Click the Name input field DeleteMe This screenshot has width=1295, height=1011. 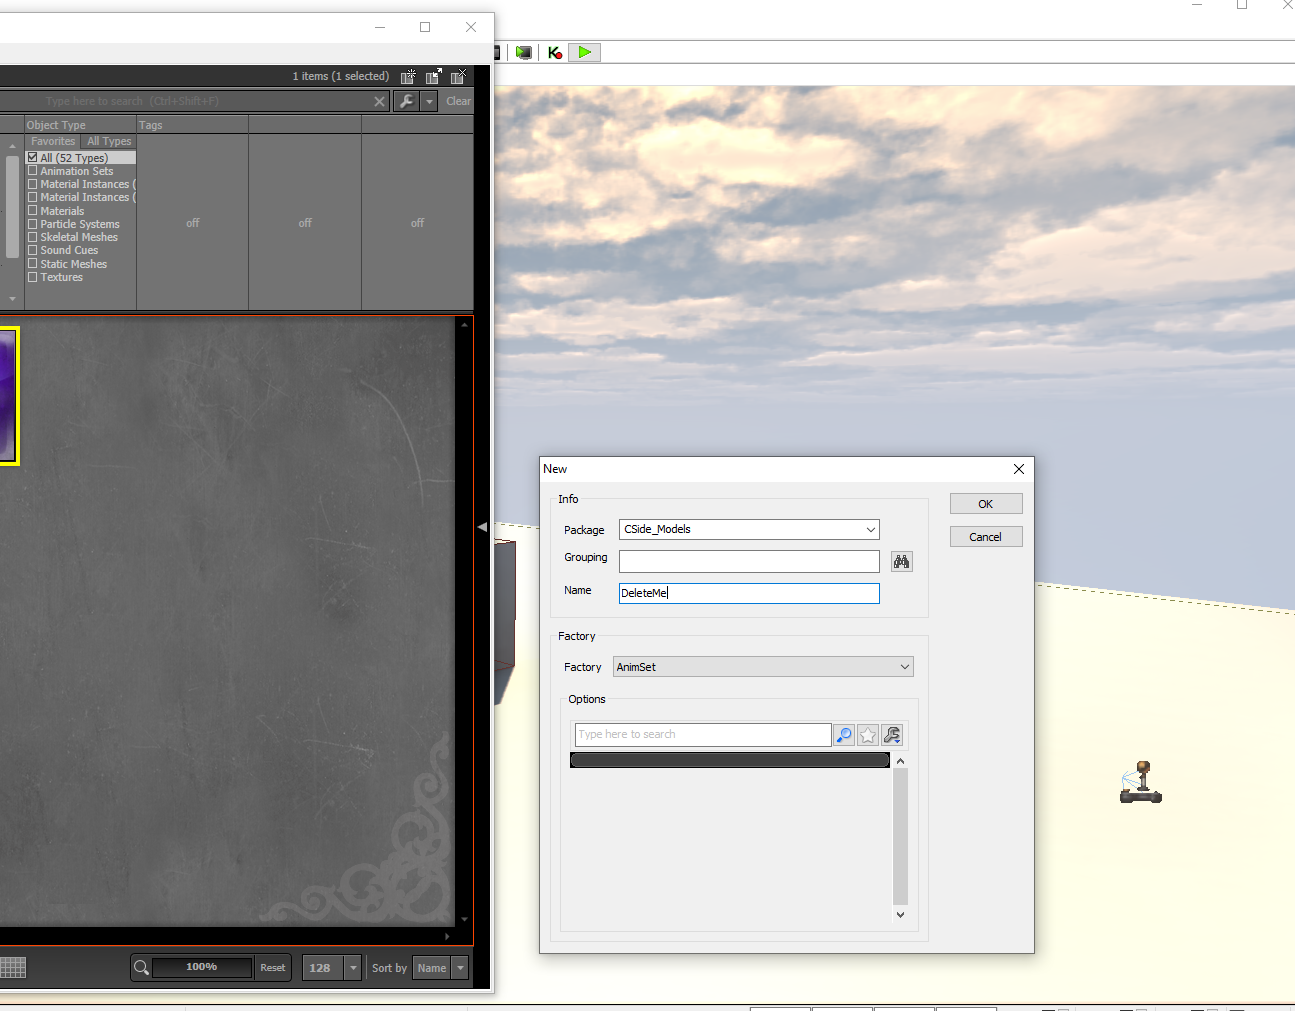tap(749, 593)
